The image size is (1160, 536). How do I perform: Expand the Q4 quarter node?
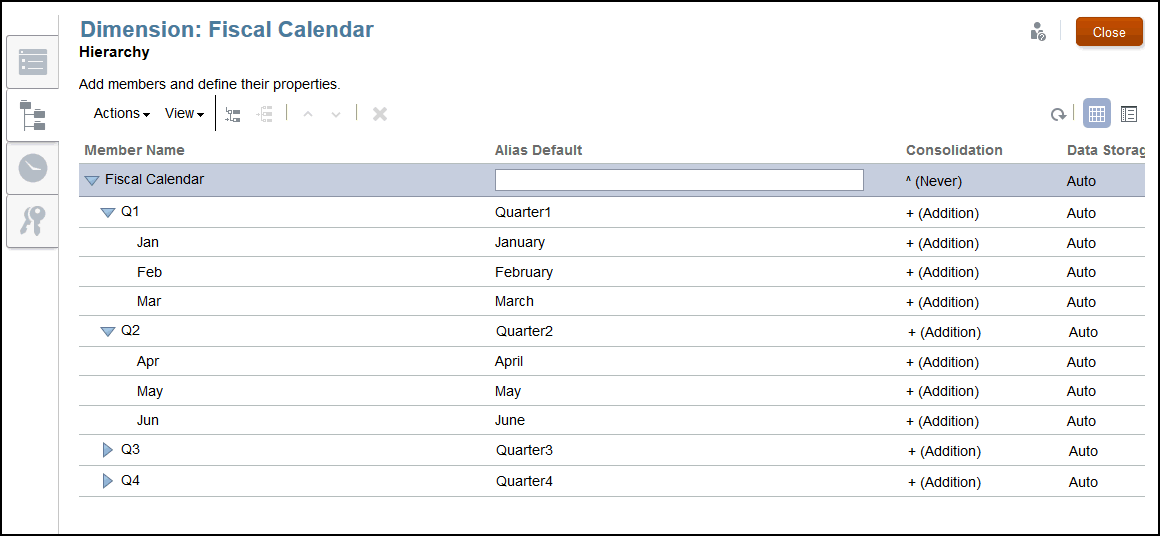click(x=108, y=481)
